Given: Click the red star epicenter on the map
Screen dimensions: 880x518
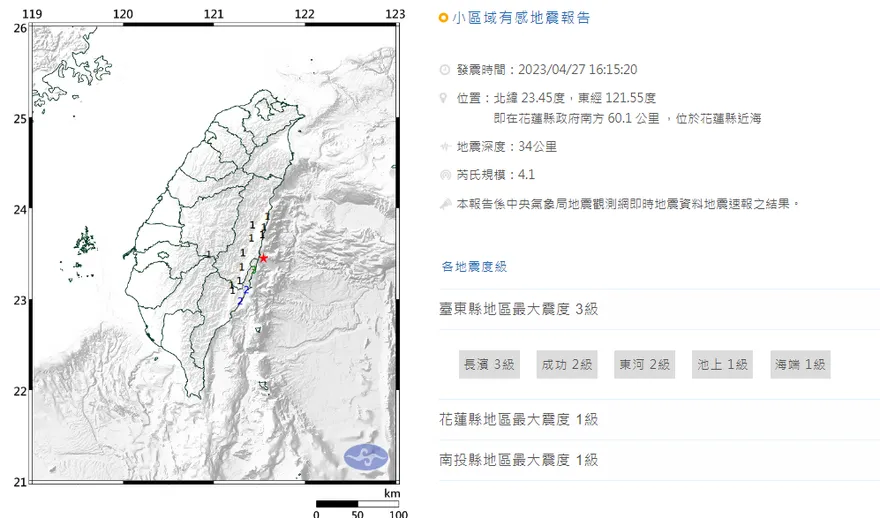Looking at the screenshot, I should 263,258.
